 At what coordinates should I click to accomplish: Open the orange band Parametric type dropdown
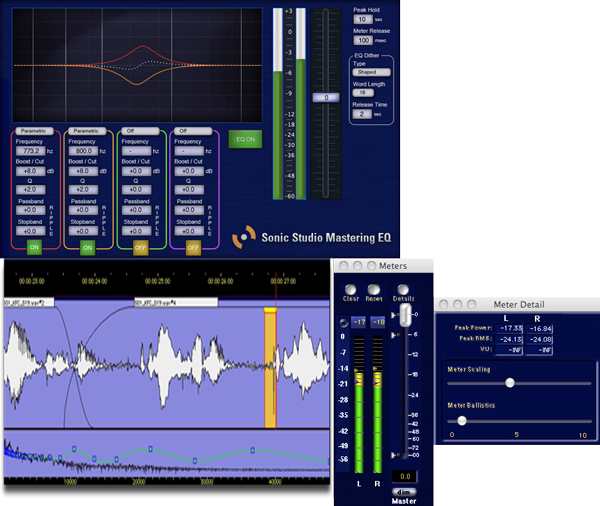[x=87, y=131]
